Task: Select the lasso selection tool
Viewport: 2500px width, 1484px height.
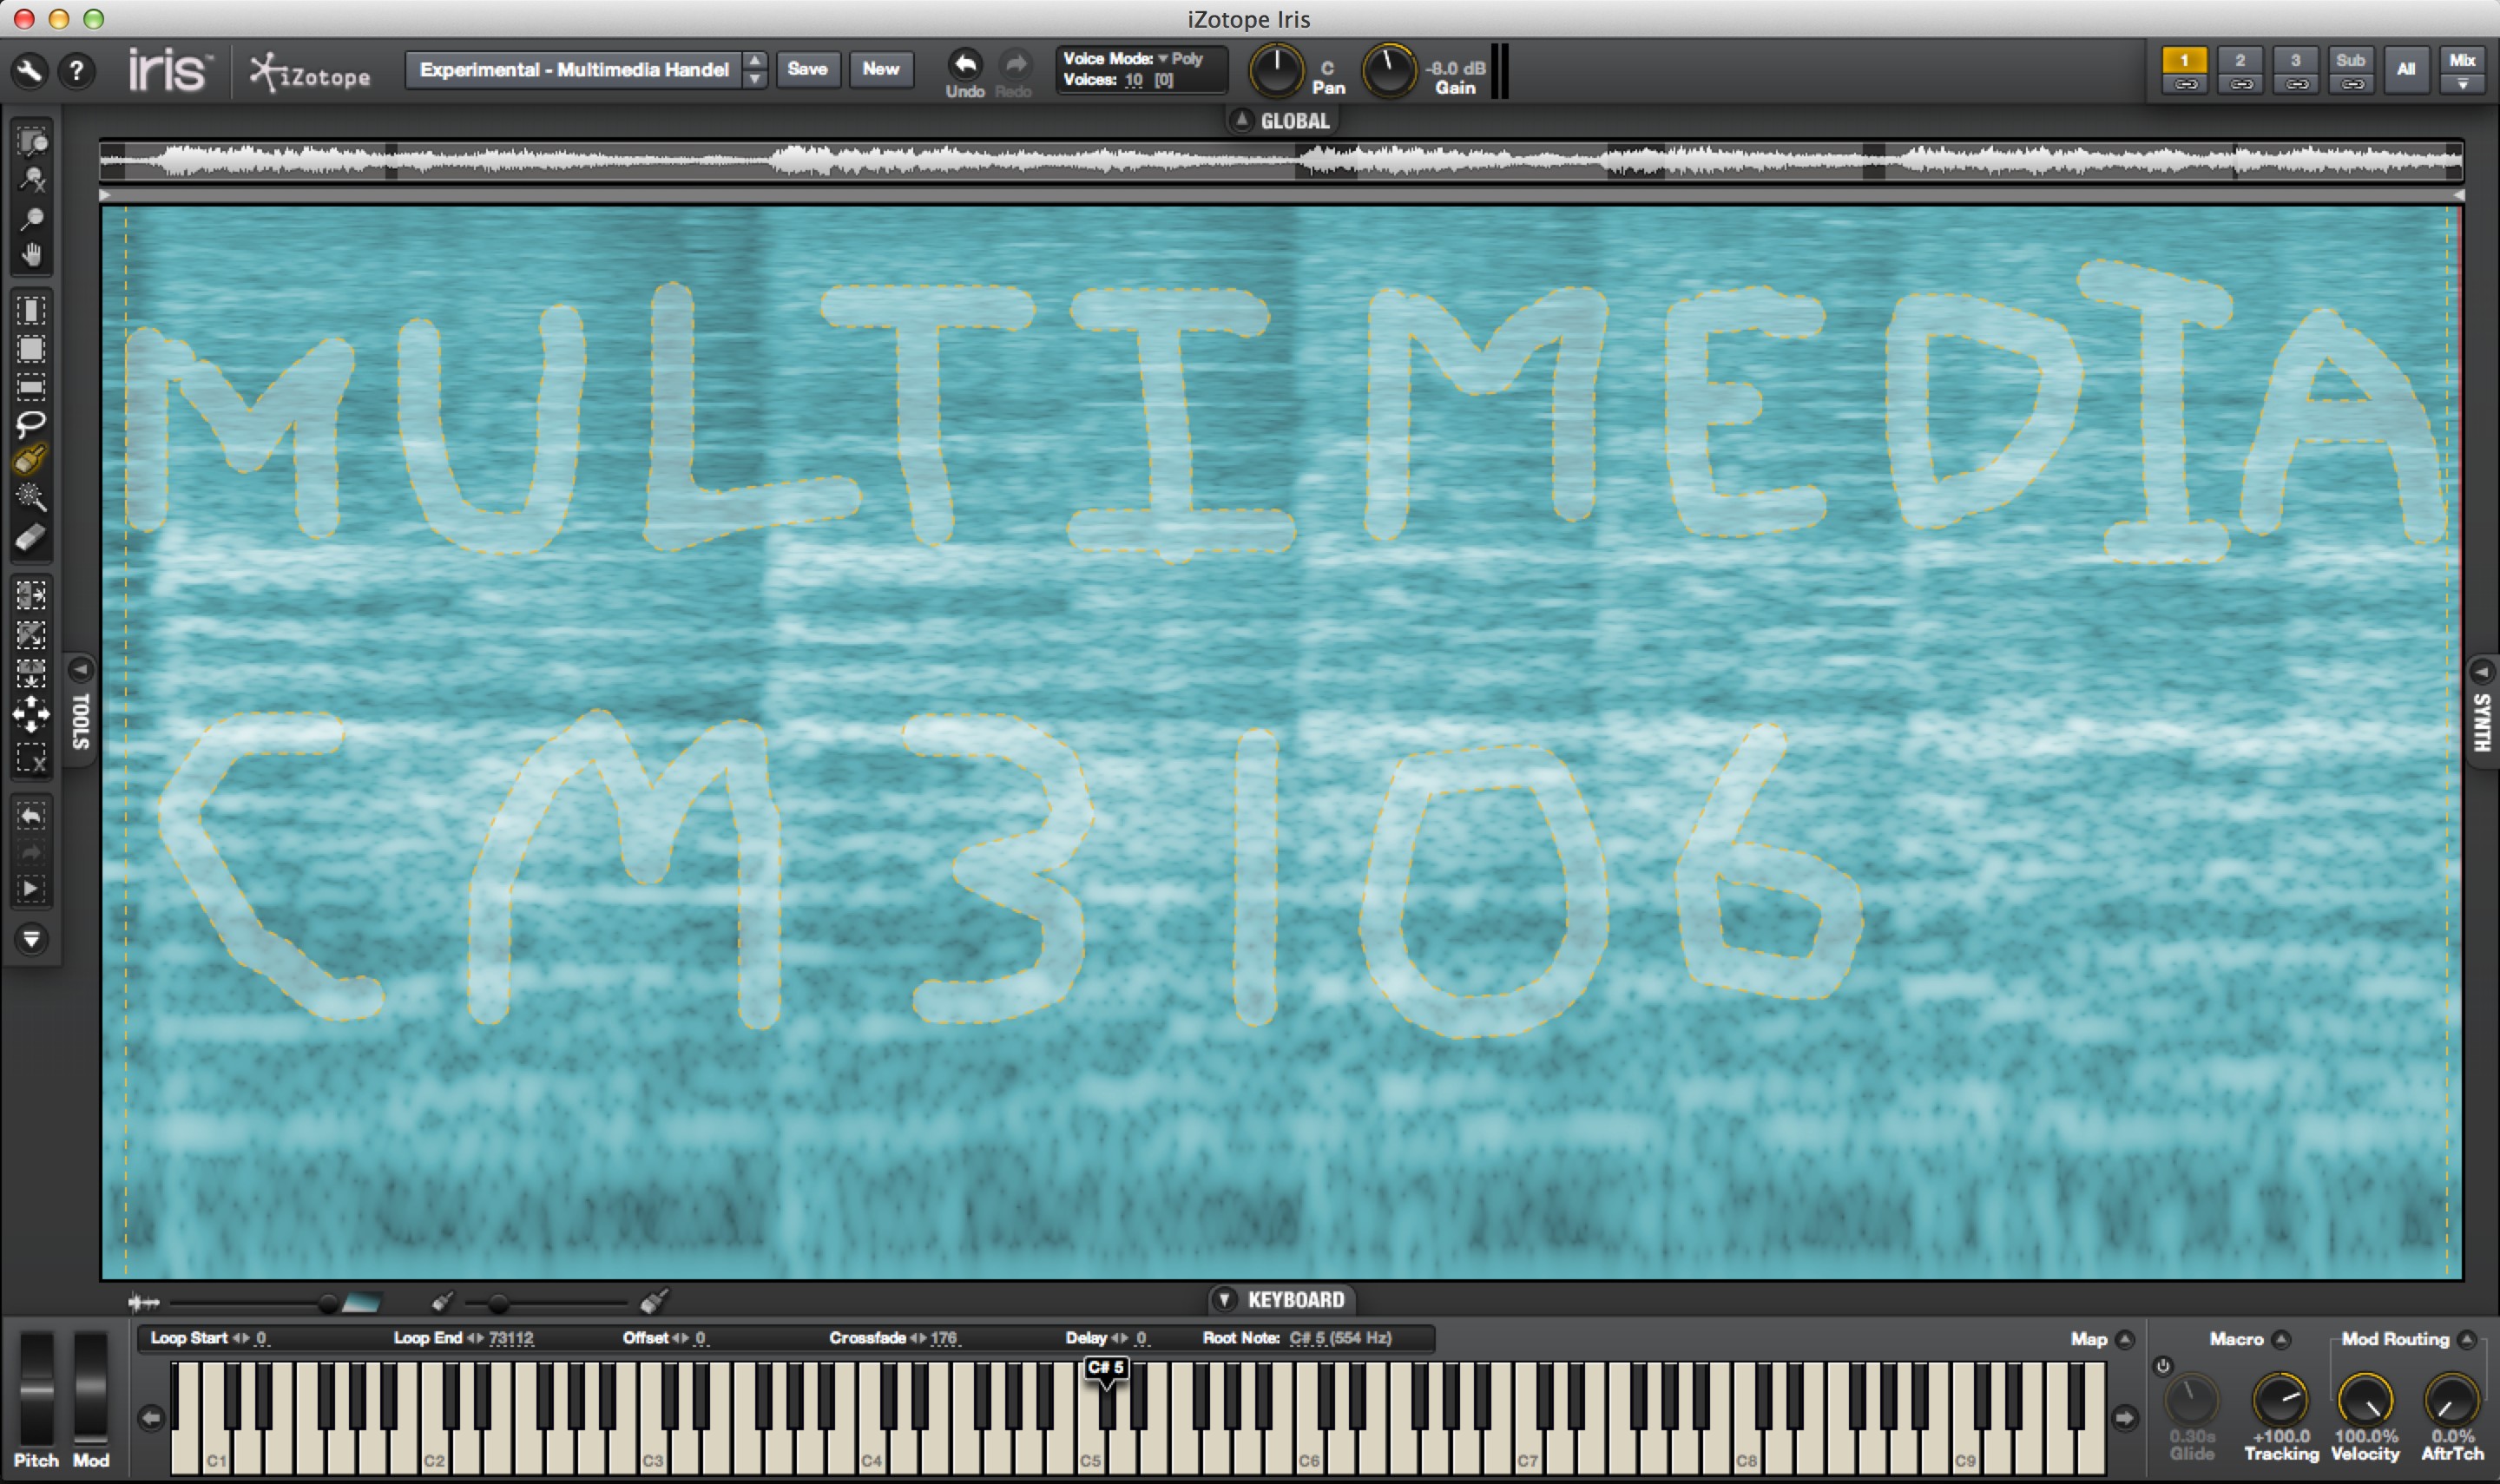Action: [x=31, y=424]
